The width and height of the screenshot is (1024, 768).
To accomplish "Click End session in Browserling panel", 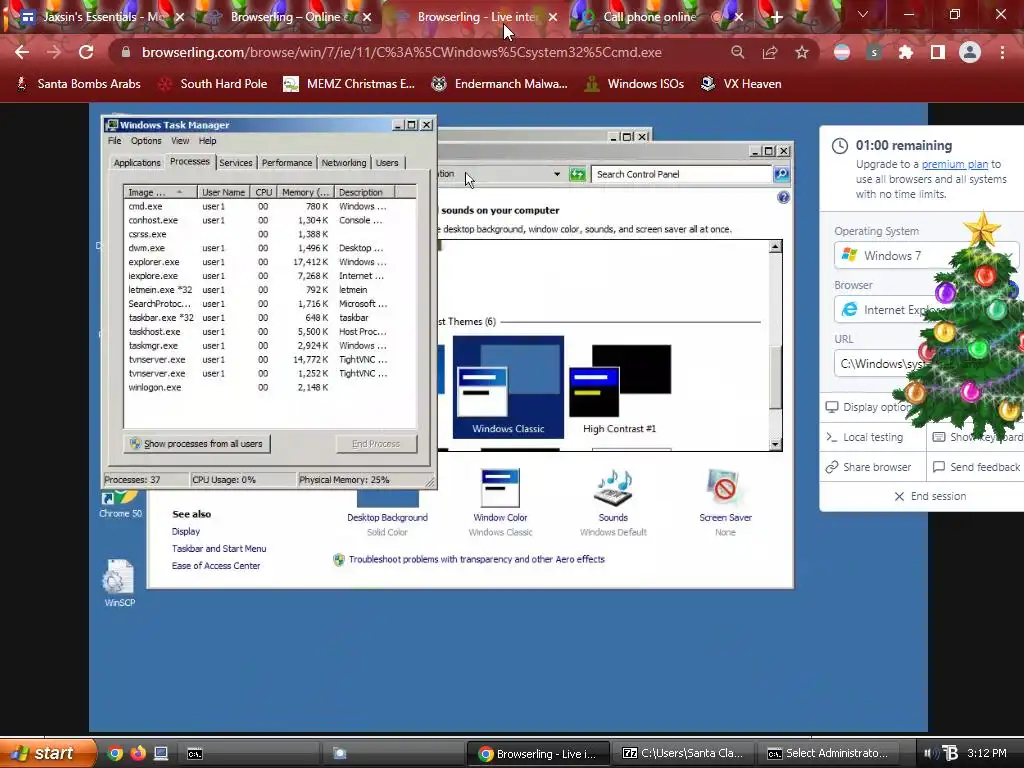I will [930, 496].
